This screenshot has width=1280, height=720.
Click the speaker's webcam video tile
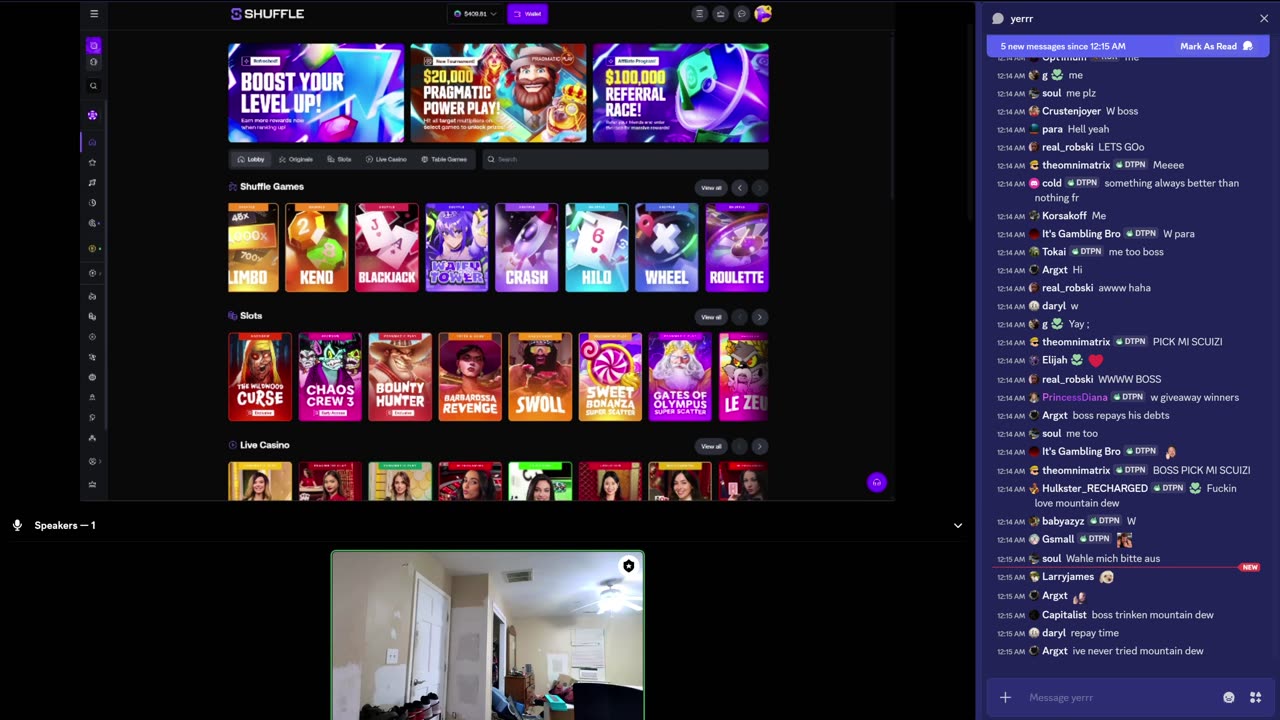pos(488,635)
